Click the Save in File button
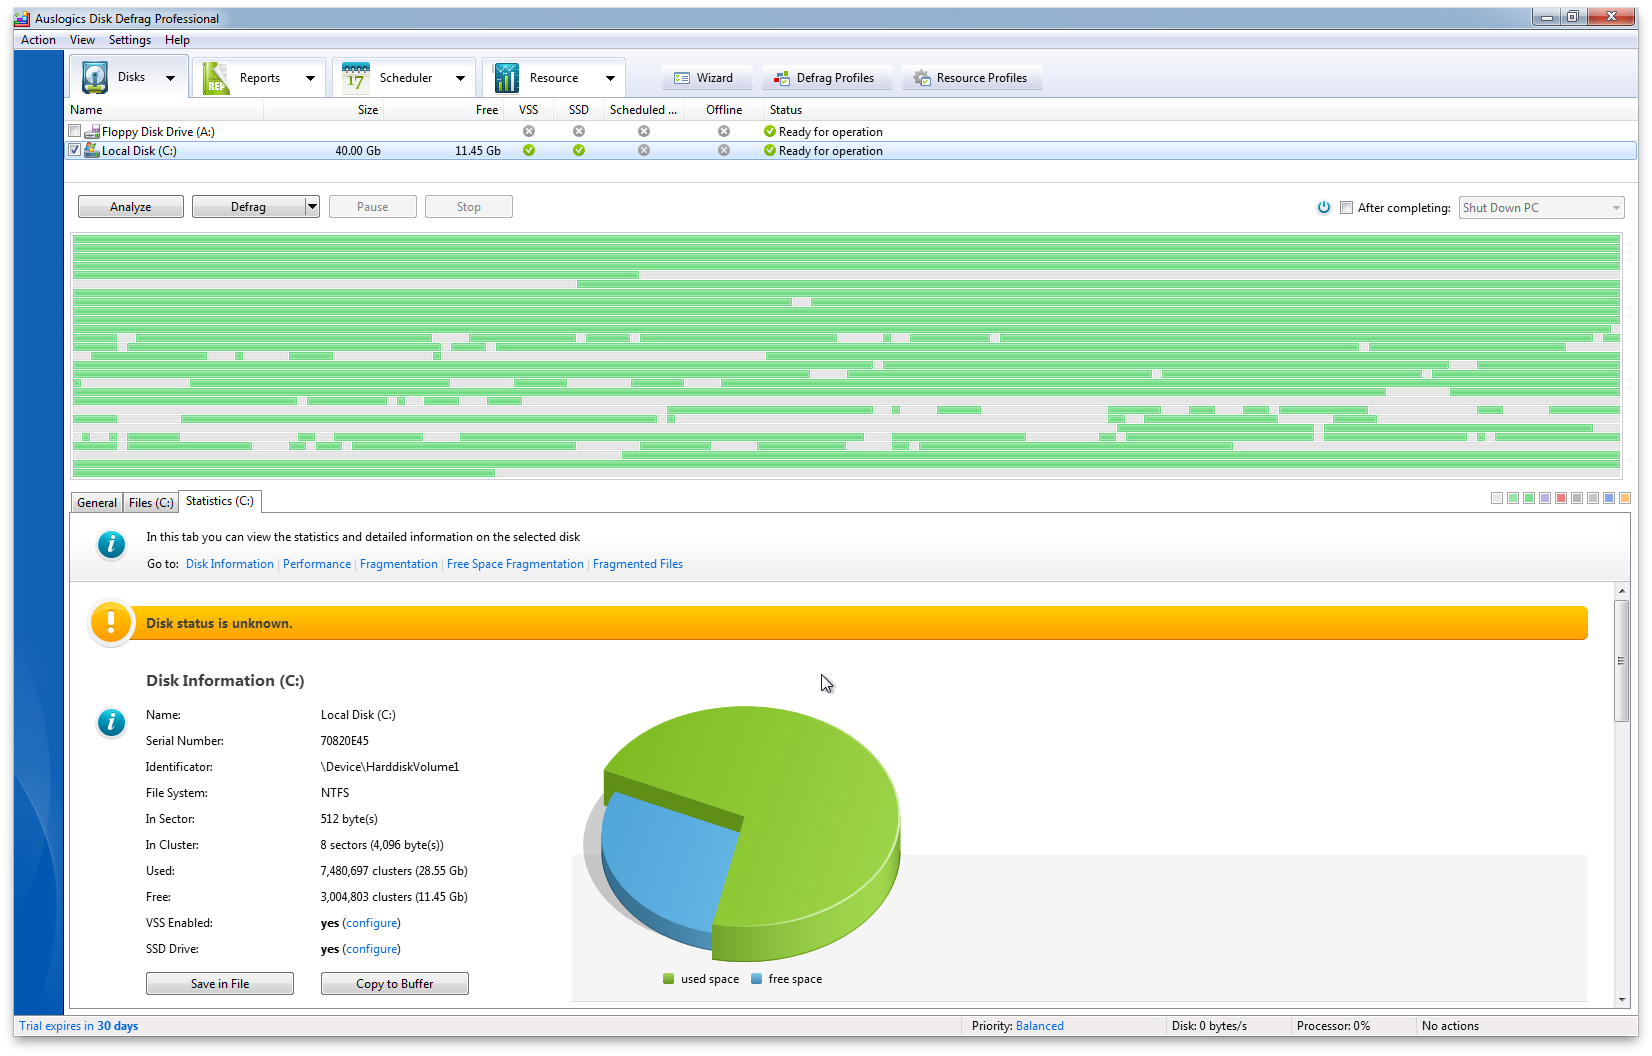 coord(220,984)
